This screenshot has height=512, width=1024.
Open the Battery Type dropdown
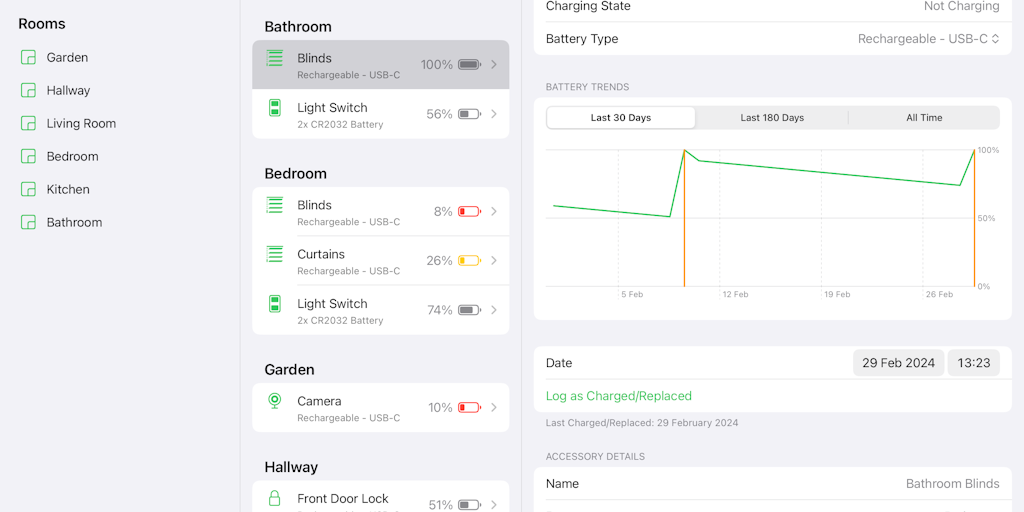929,39
